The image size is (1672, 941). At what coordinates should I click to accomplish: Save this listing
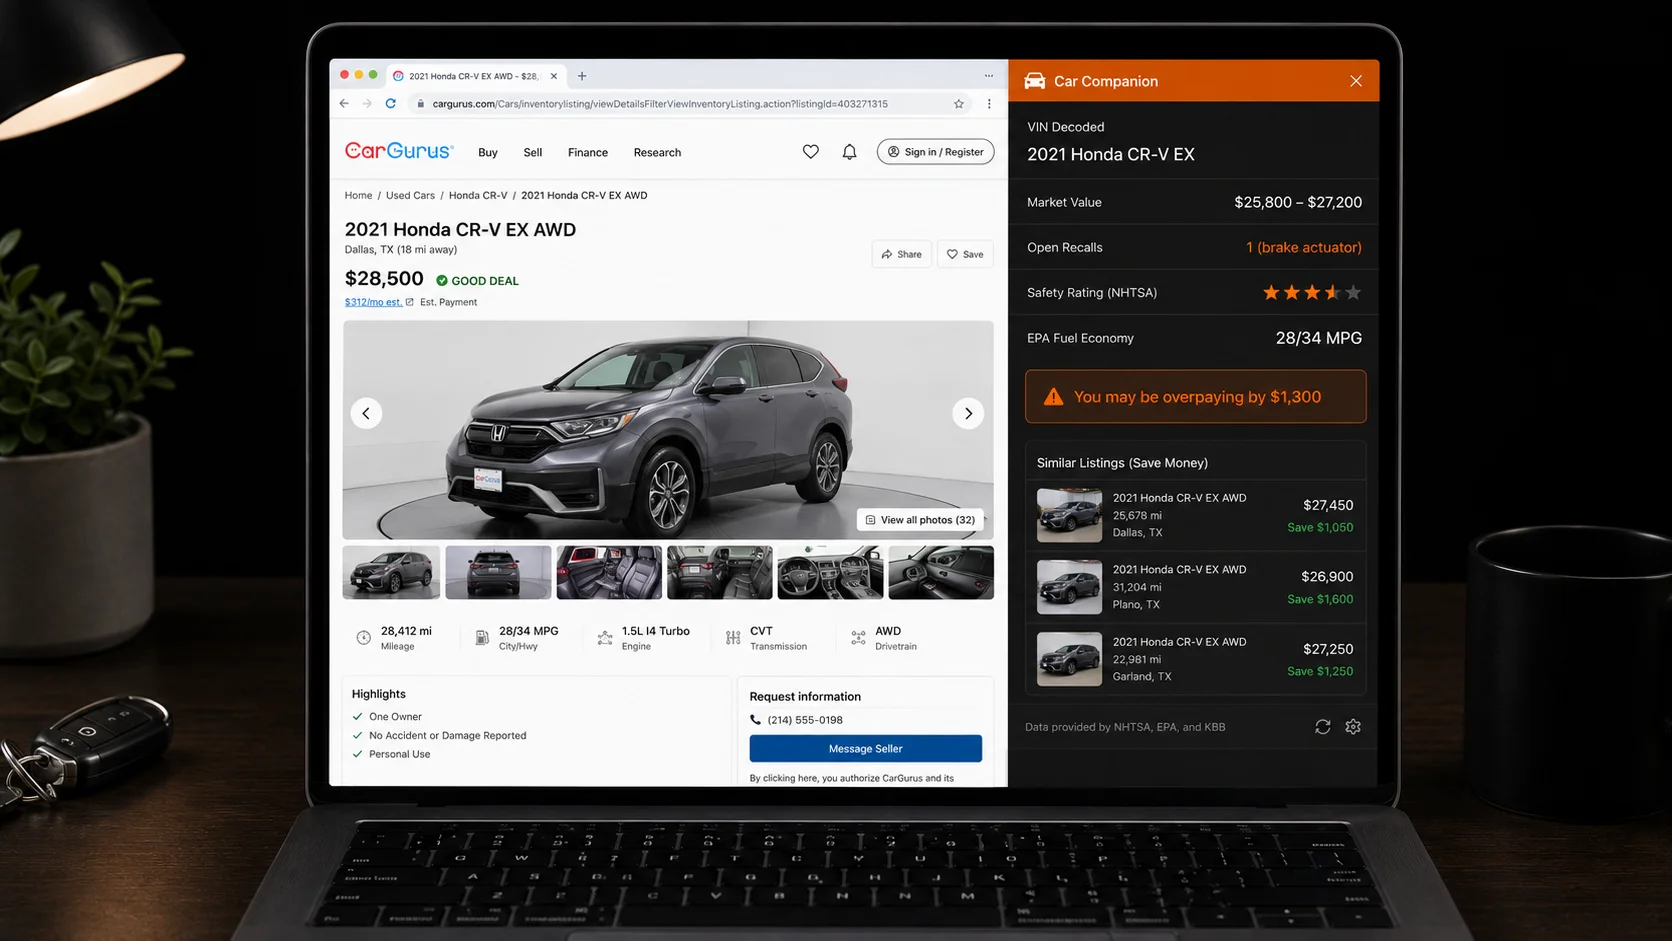click(966, 254)
